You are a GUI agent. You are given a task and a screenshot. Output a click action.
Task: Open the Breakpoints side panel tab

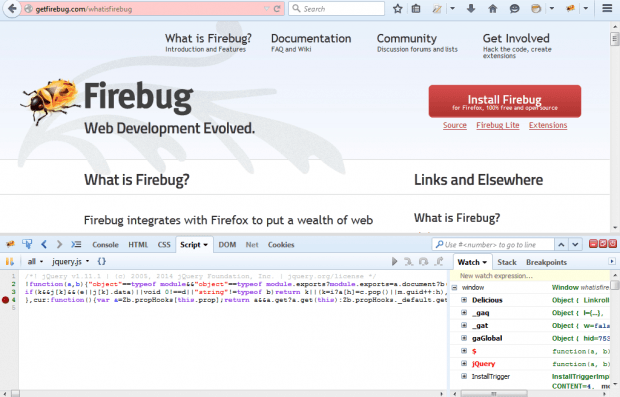click(546, 262)
